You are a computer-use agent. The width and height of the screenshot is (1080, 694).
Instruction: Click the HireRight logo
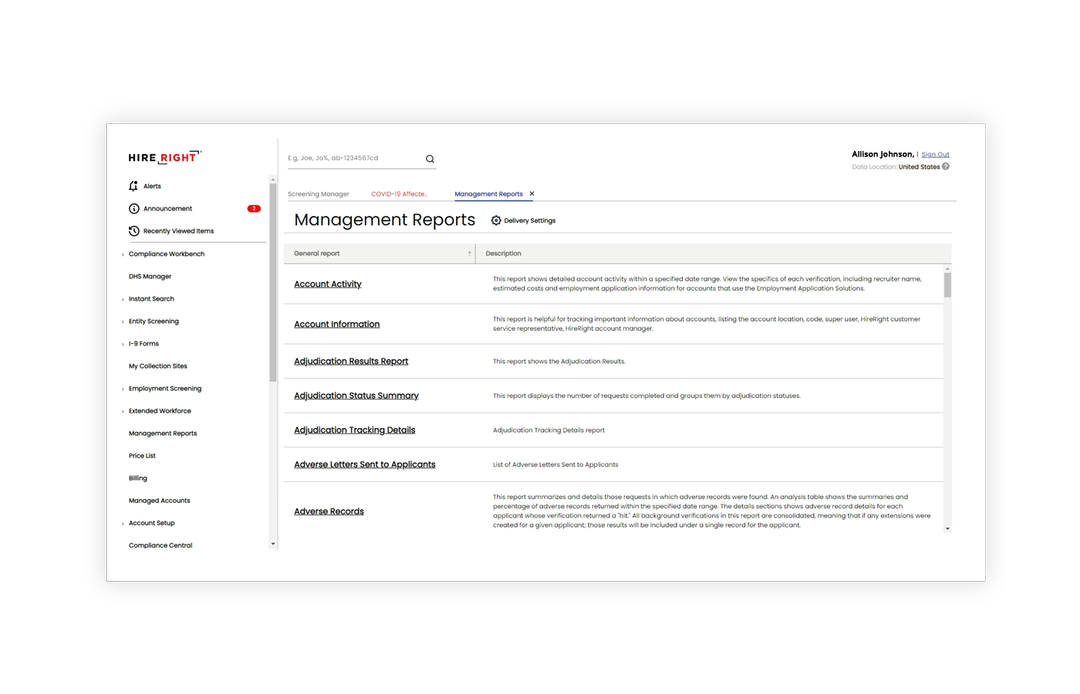pyautogui.click(x=163, y=157)
